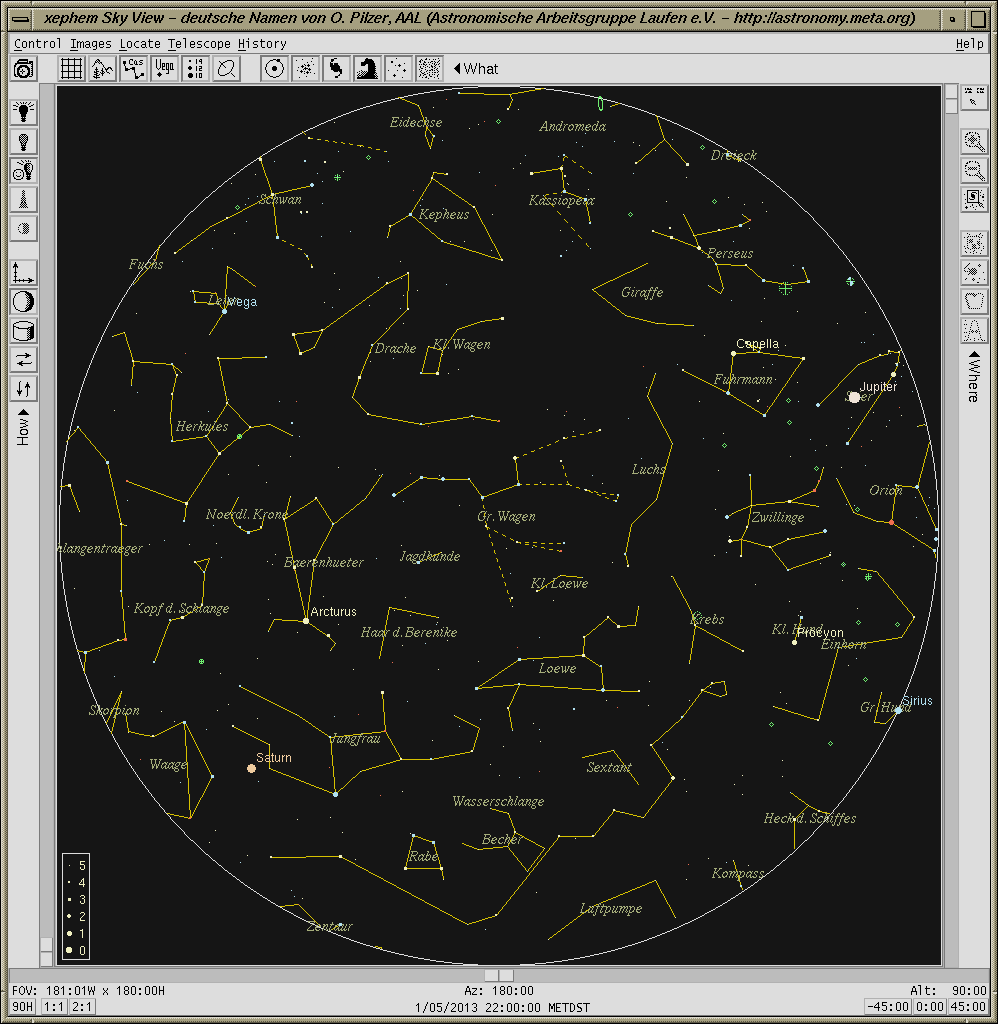Toggle the cylindrical projection icon
This screenshot has height=1024, width=998.
coord(24,330)
